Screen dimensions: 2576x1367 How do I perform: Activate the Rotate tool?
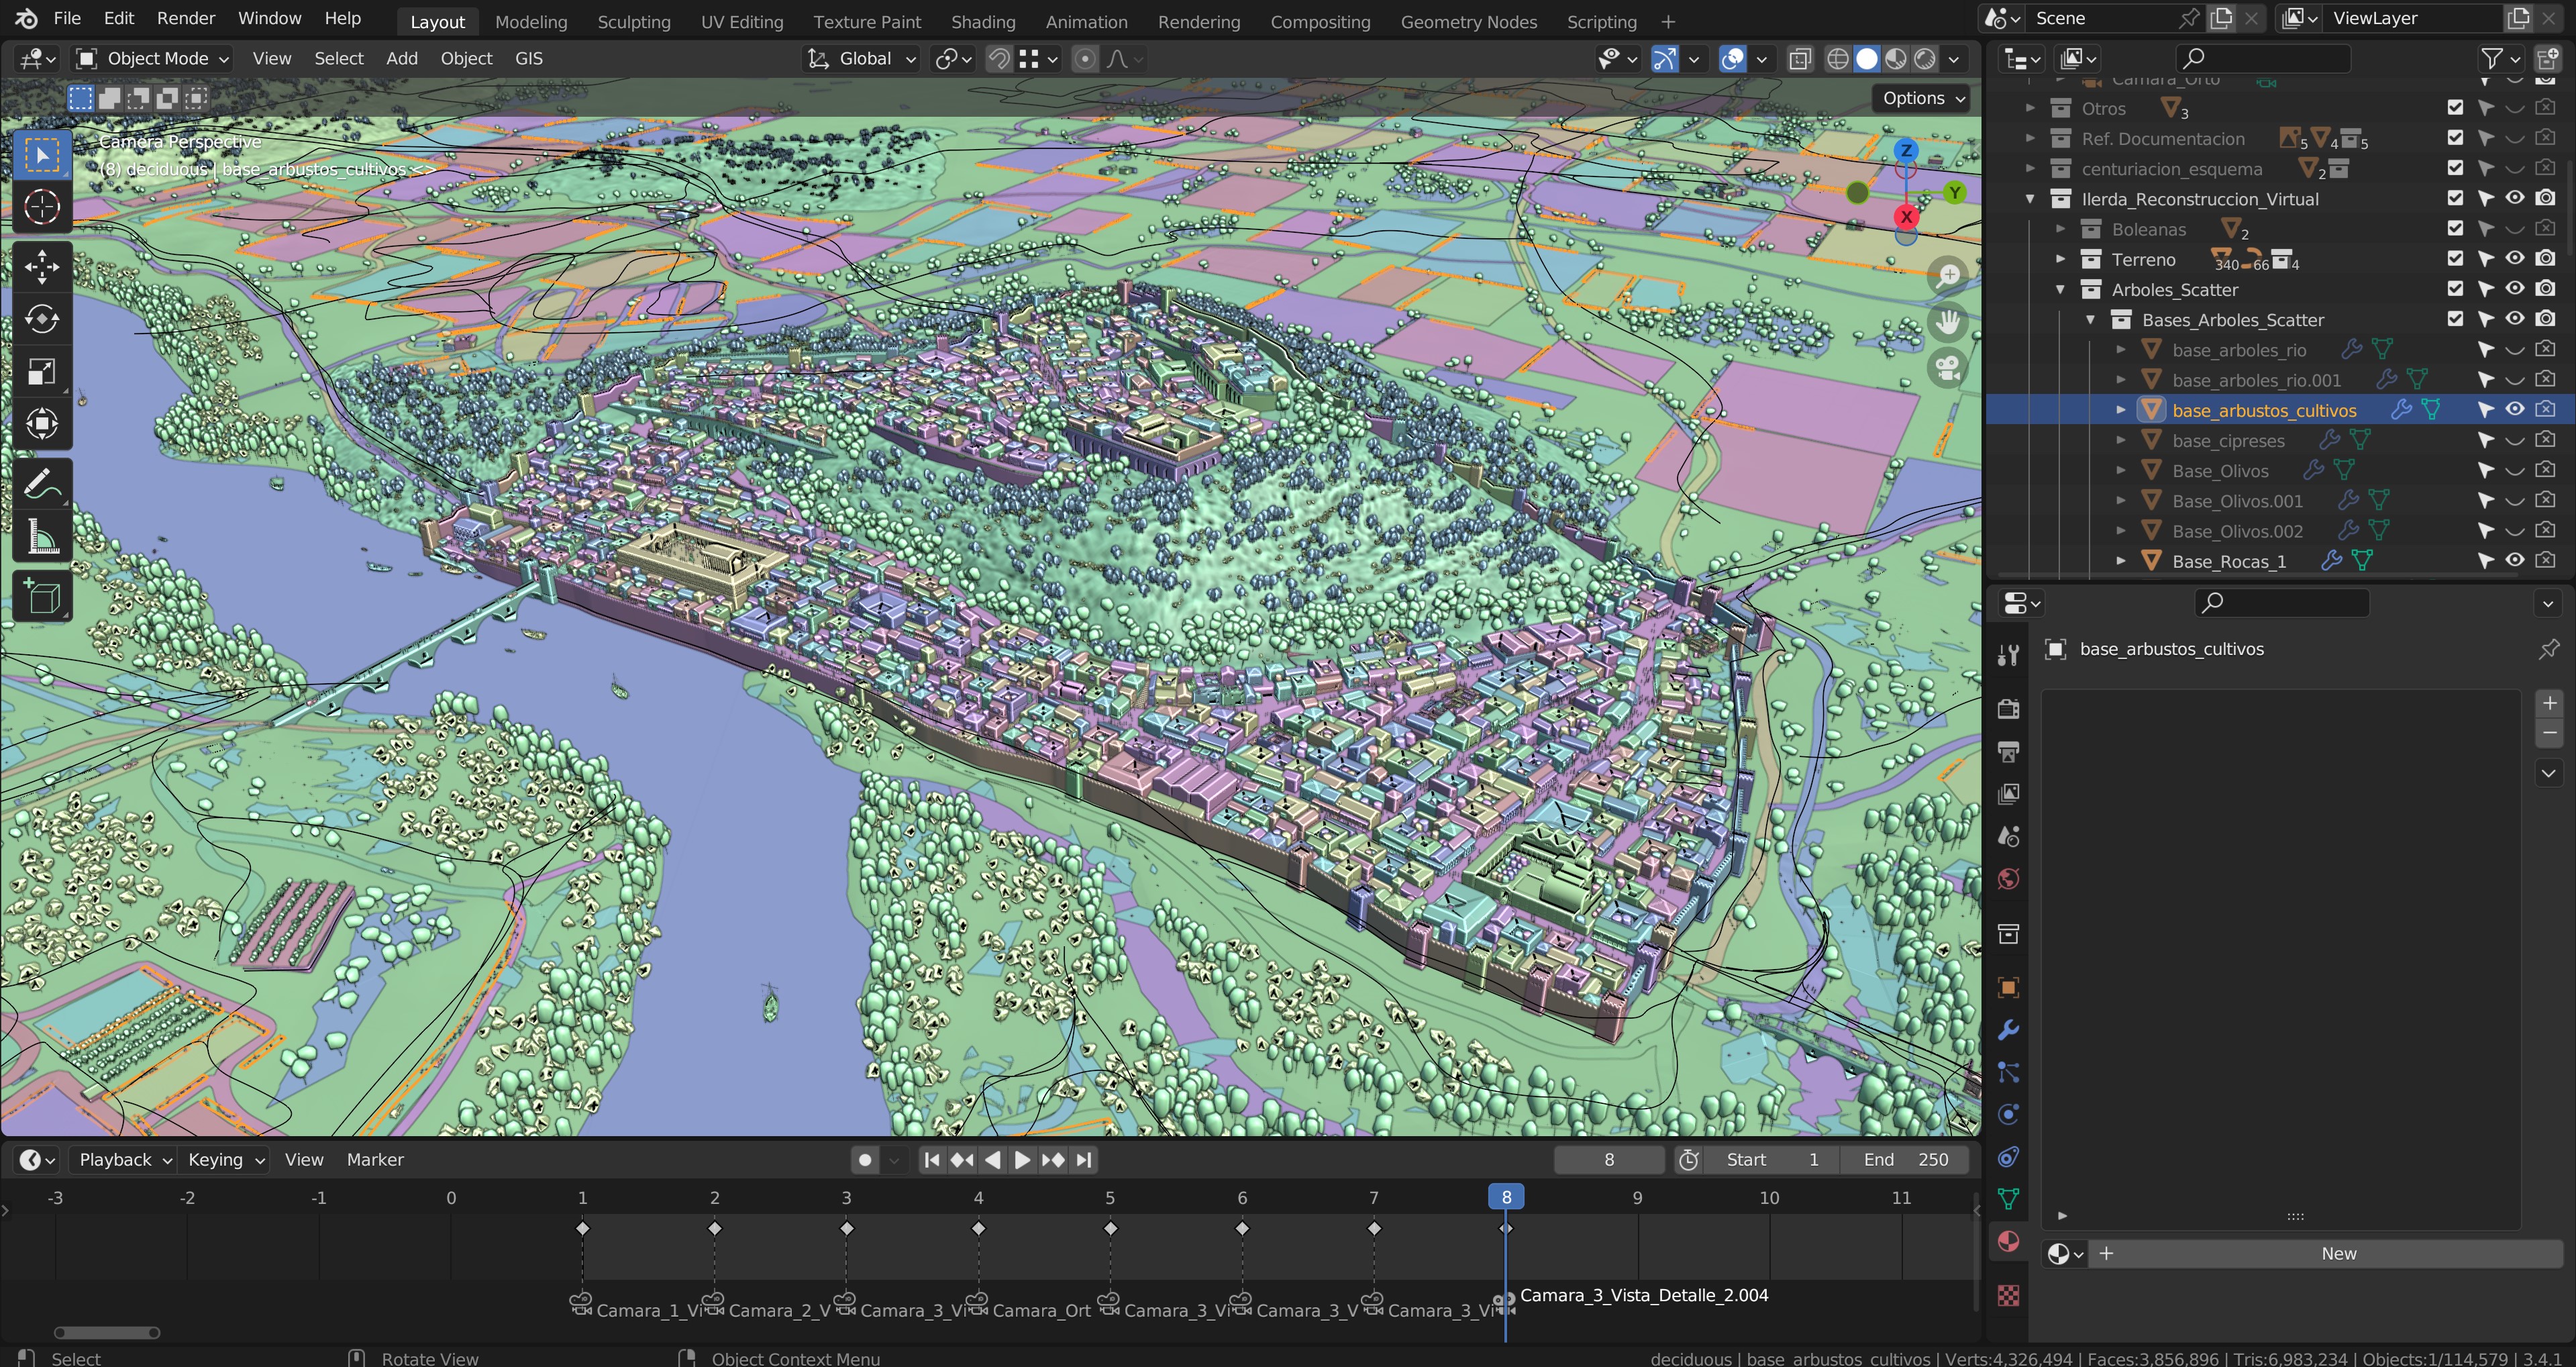tap(41, 319)
